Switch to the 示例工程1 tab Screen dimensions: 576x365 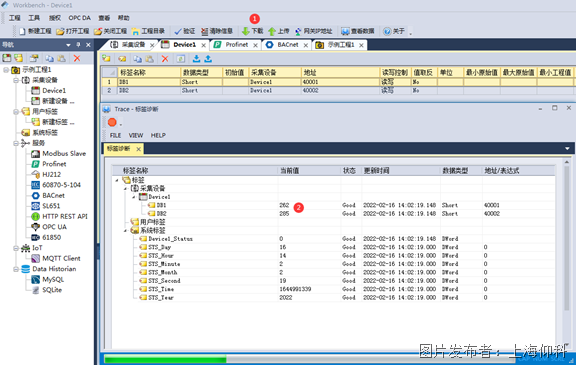click(x=341, y=44)
